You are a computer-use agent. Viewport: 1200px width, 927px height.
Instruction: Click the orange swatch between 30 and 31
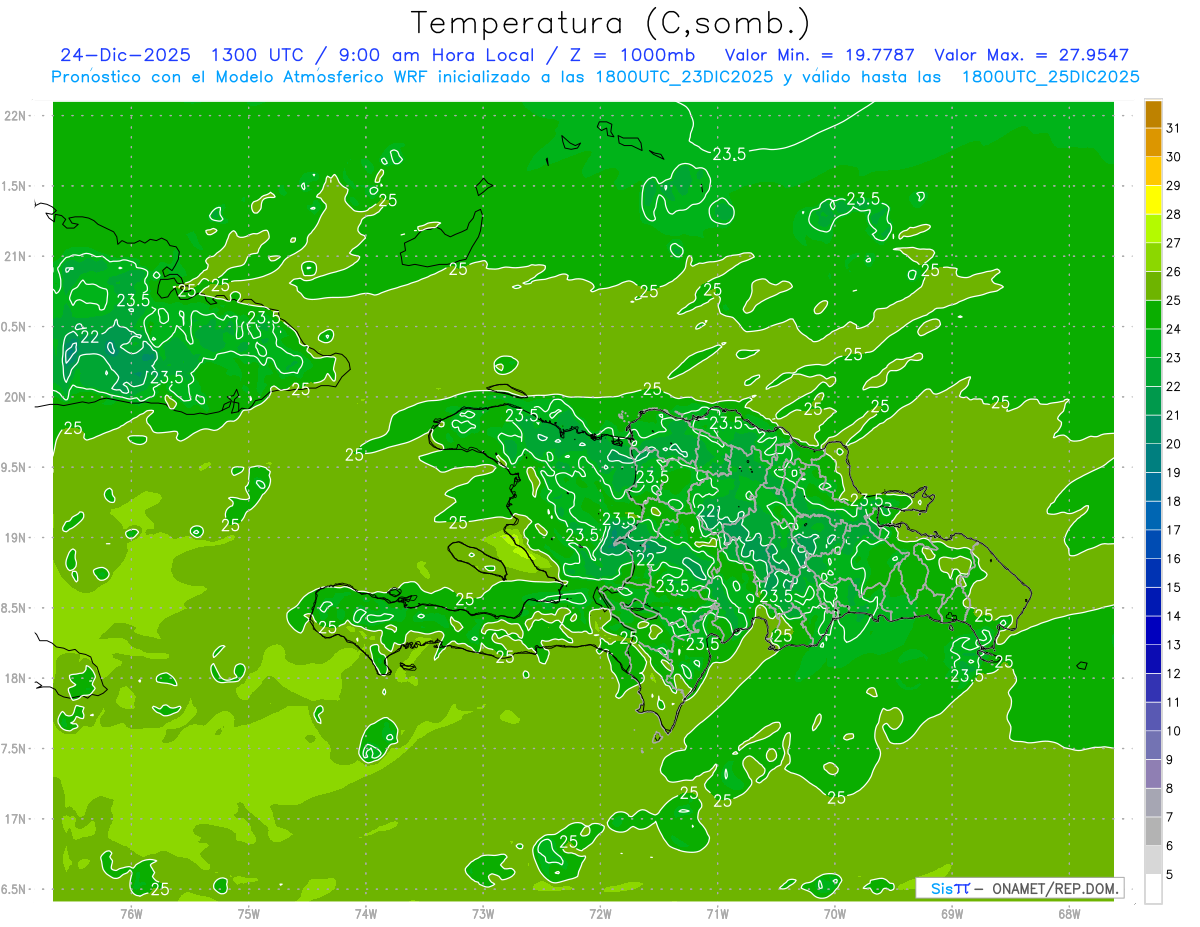point(1154,142)
